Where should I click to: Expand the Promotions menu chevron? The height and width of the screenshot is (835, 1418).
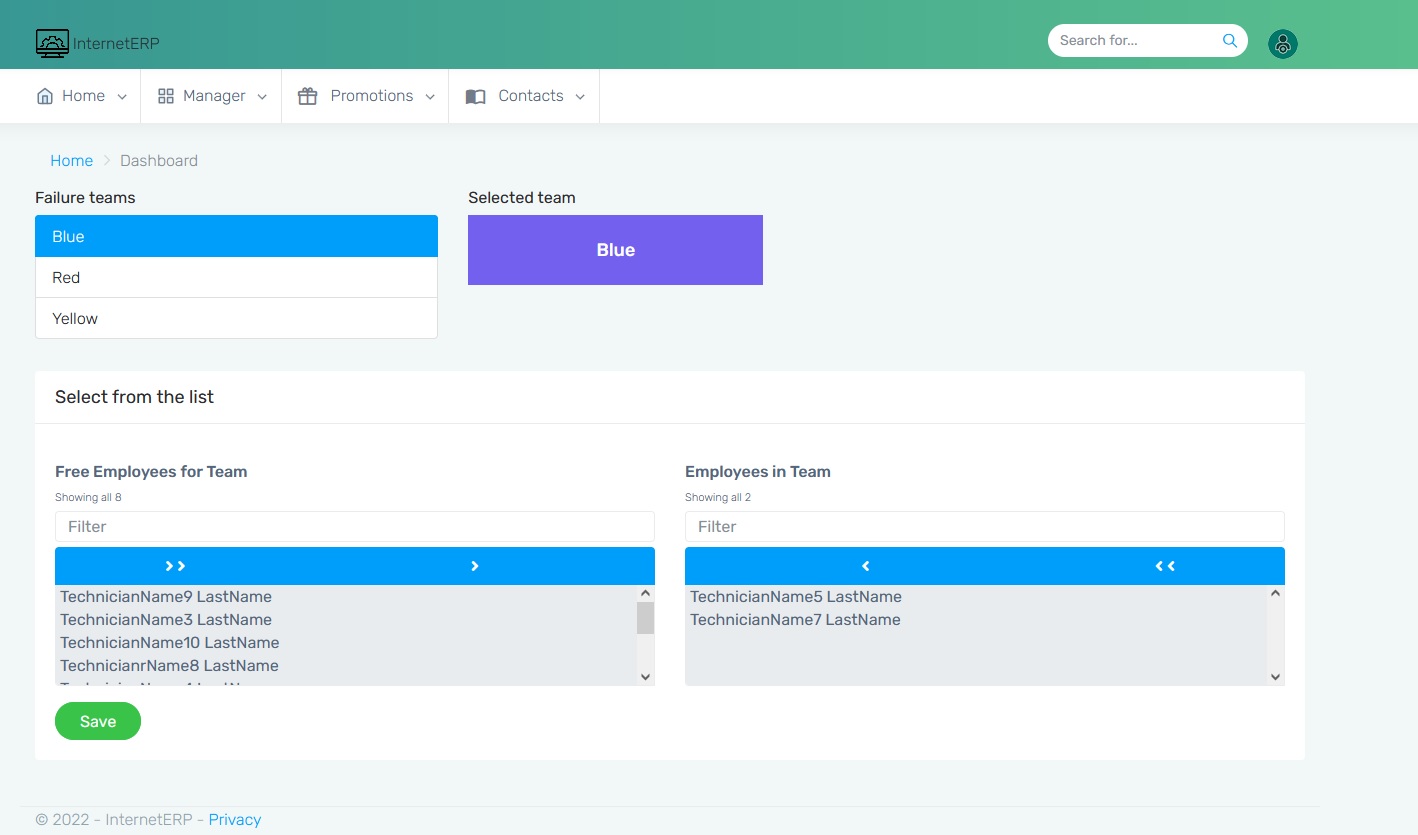[430, 97]
